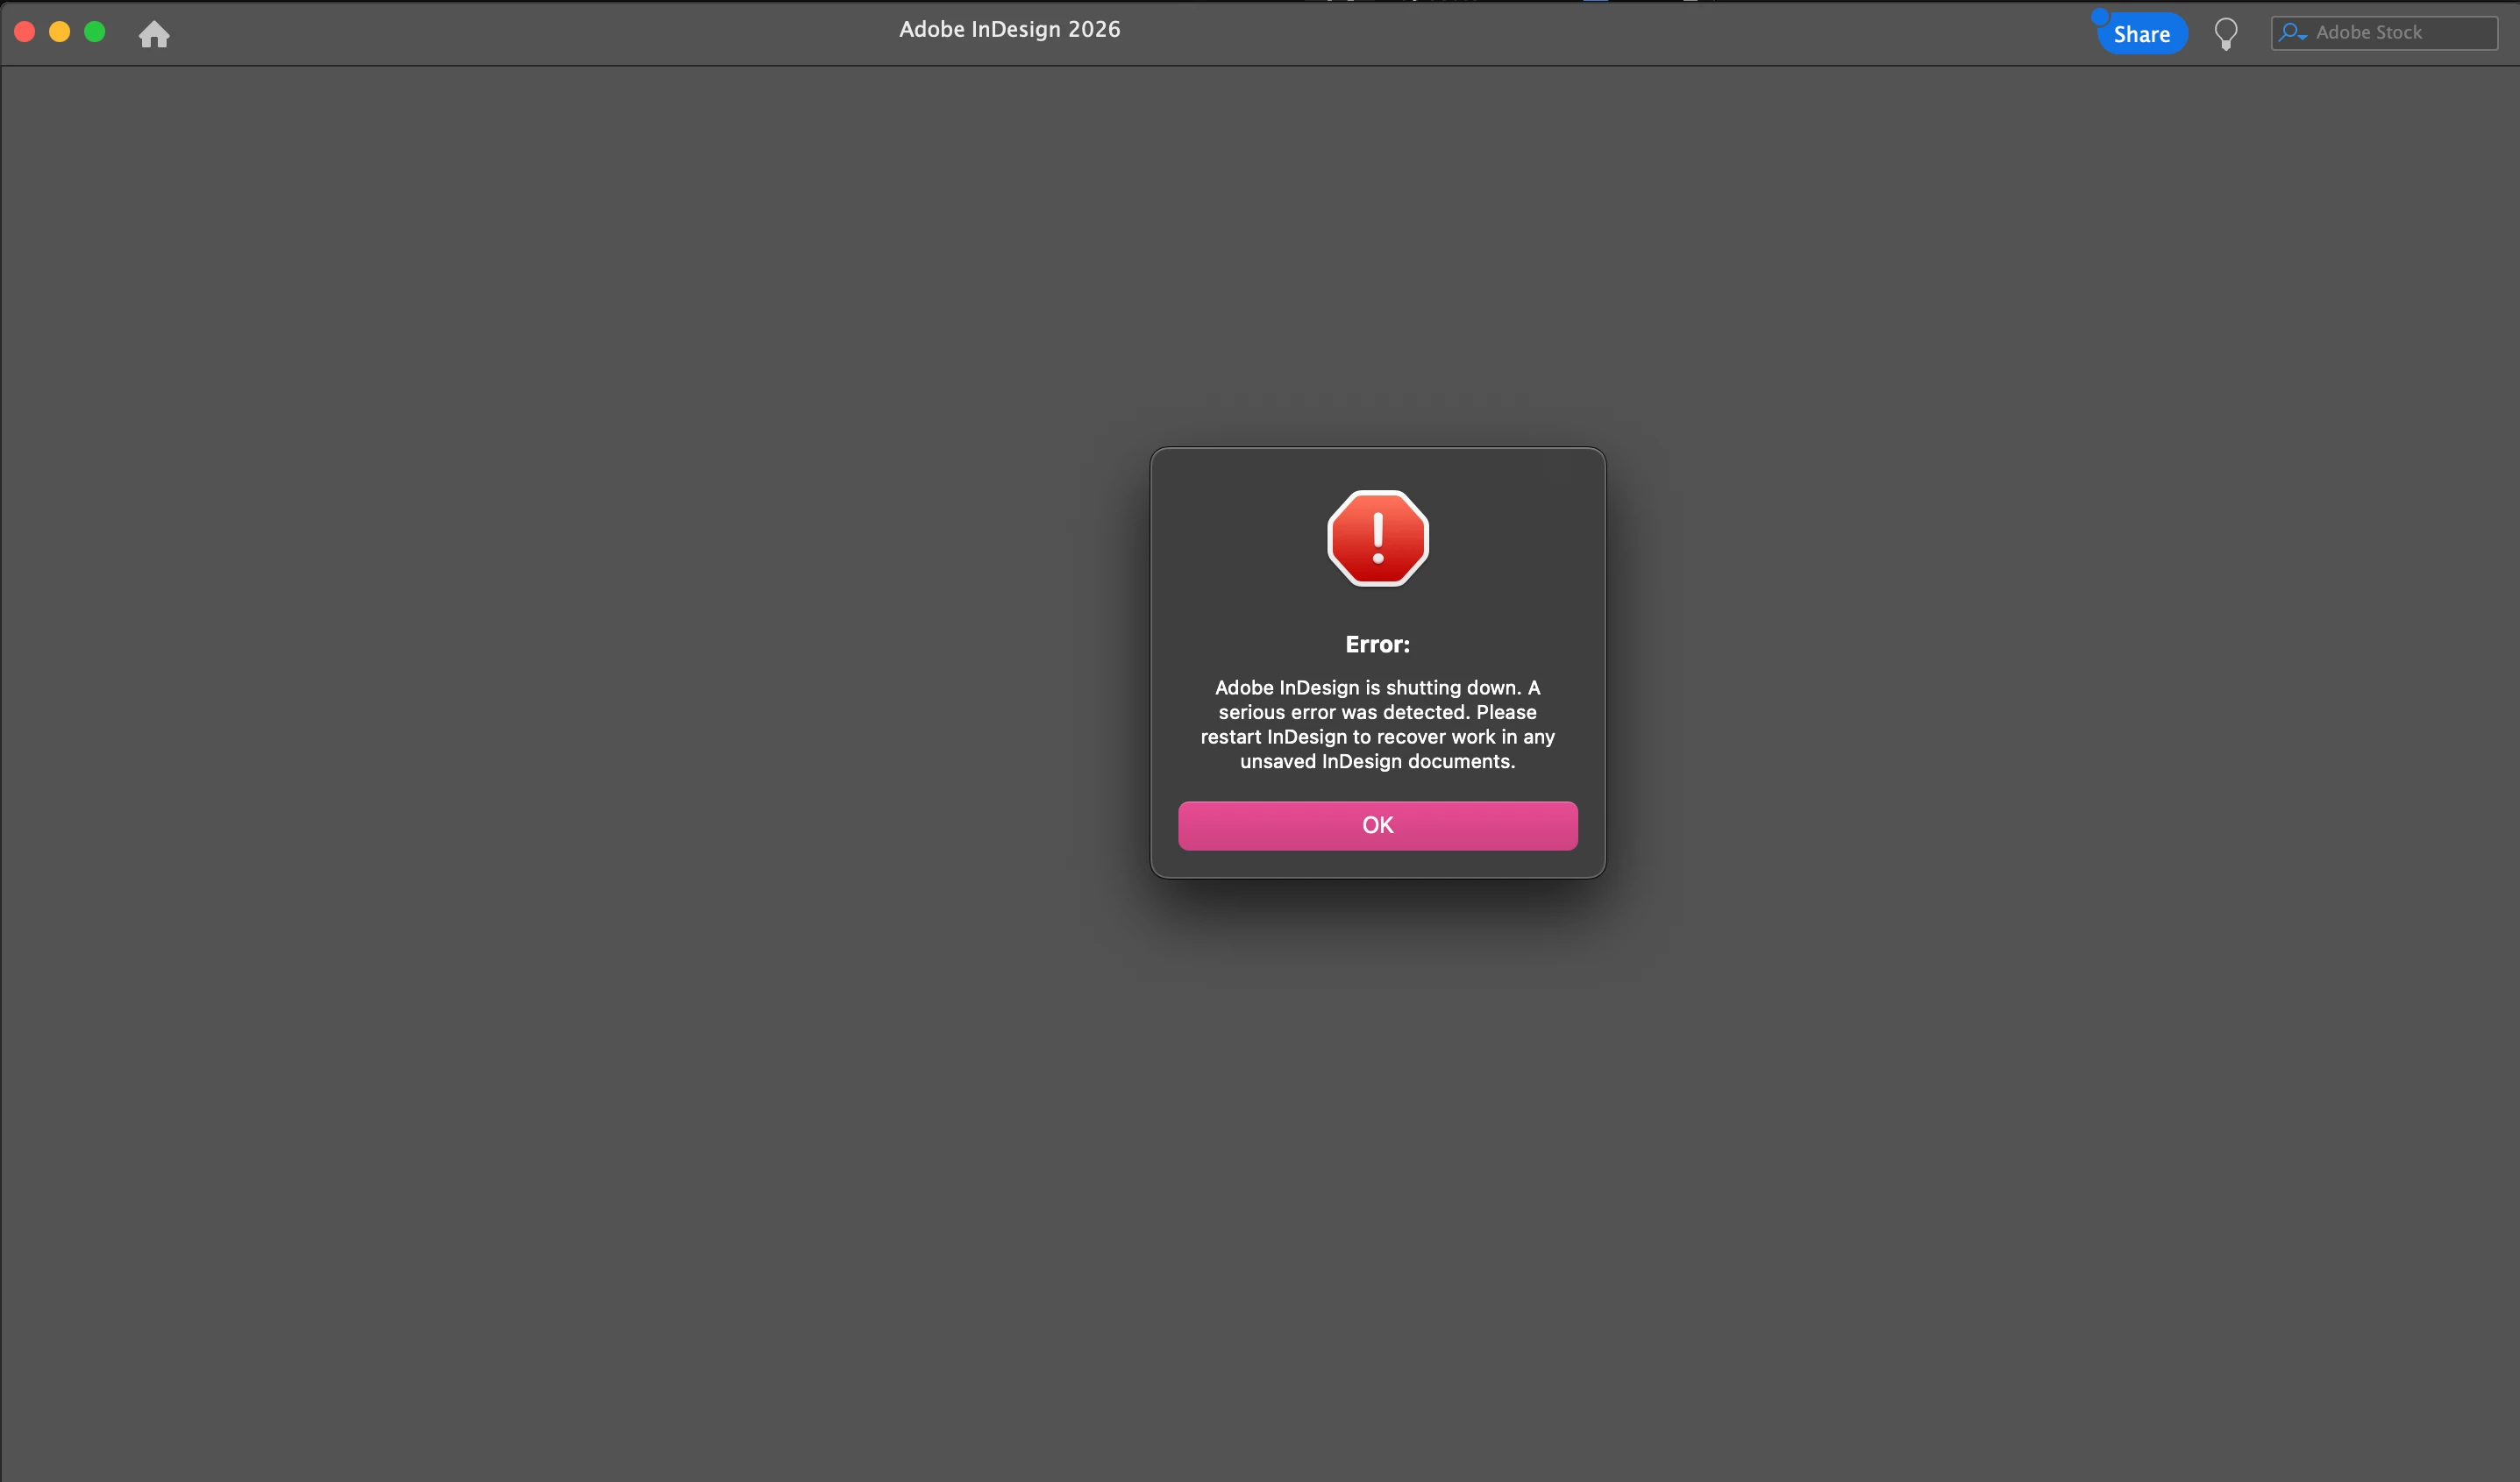Click the red error stop icon
Image resolution: width=2520 pixels, height=1482 pixels.
pos(1378,538)
